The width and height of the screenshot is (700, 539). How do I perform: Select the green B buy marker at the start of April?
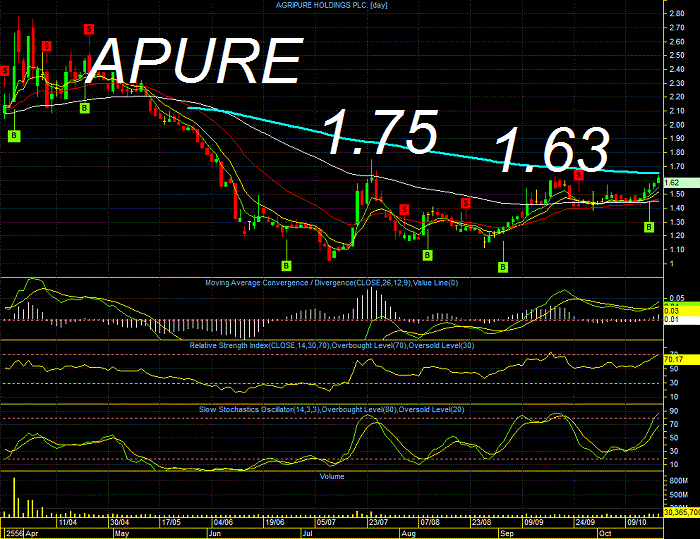[14, 135]
